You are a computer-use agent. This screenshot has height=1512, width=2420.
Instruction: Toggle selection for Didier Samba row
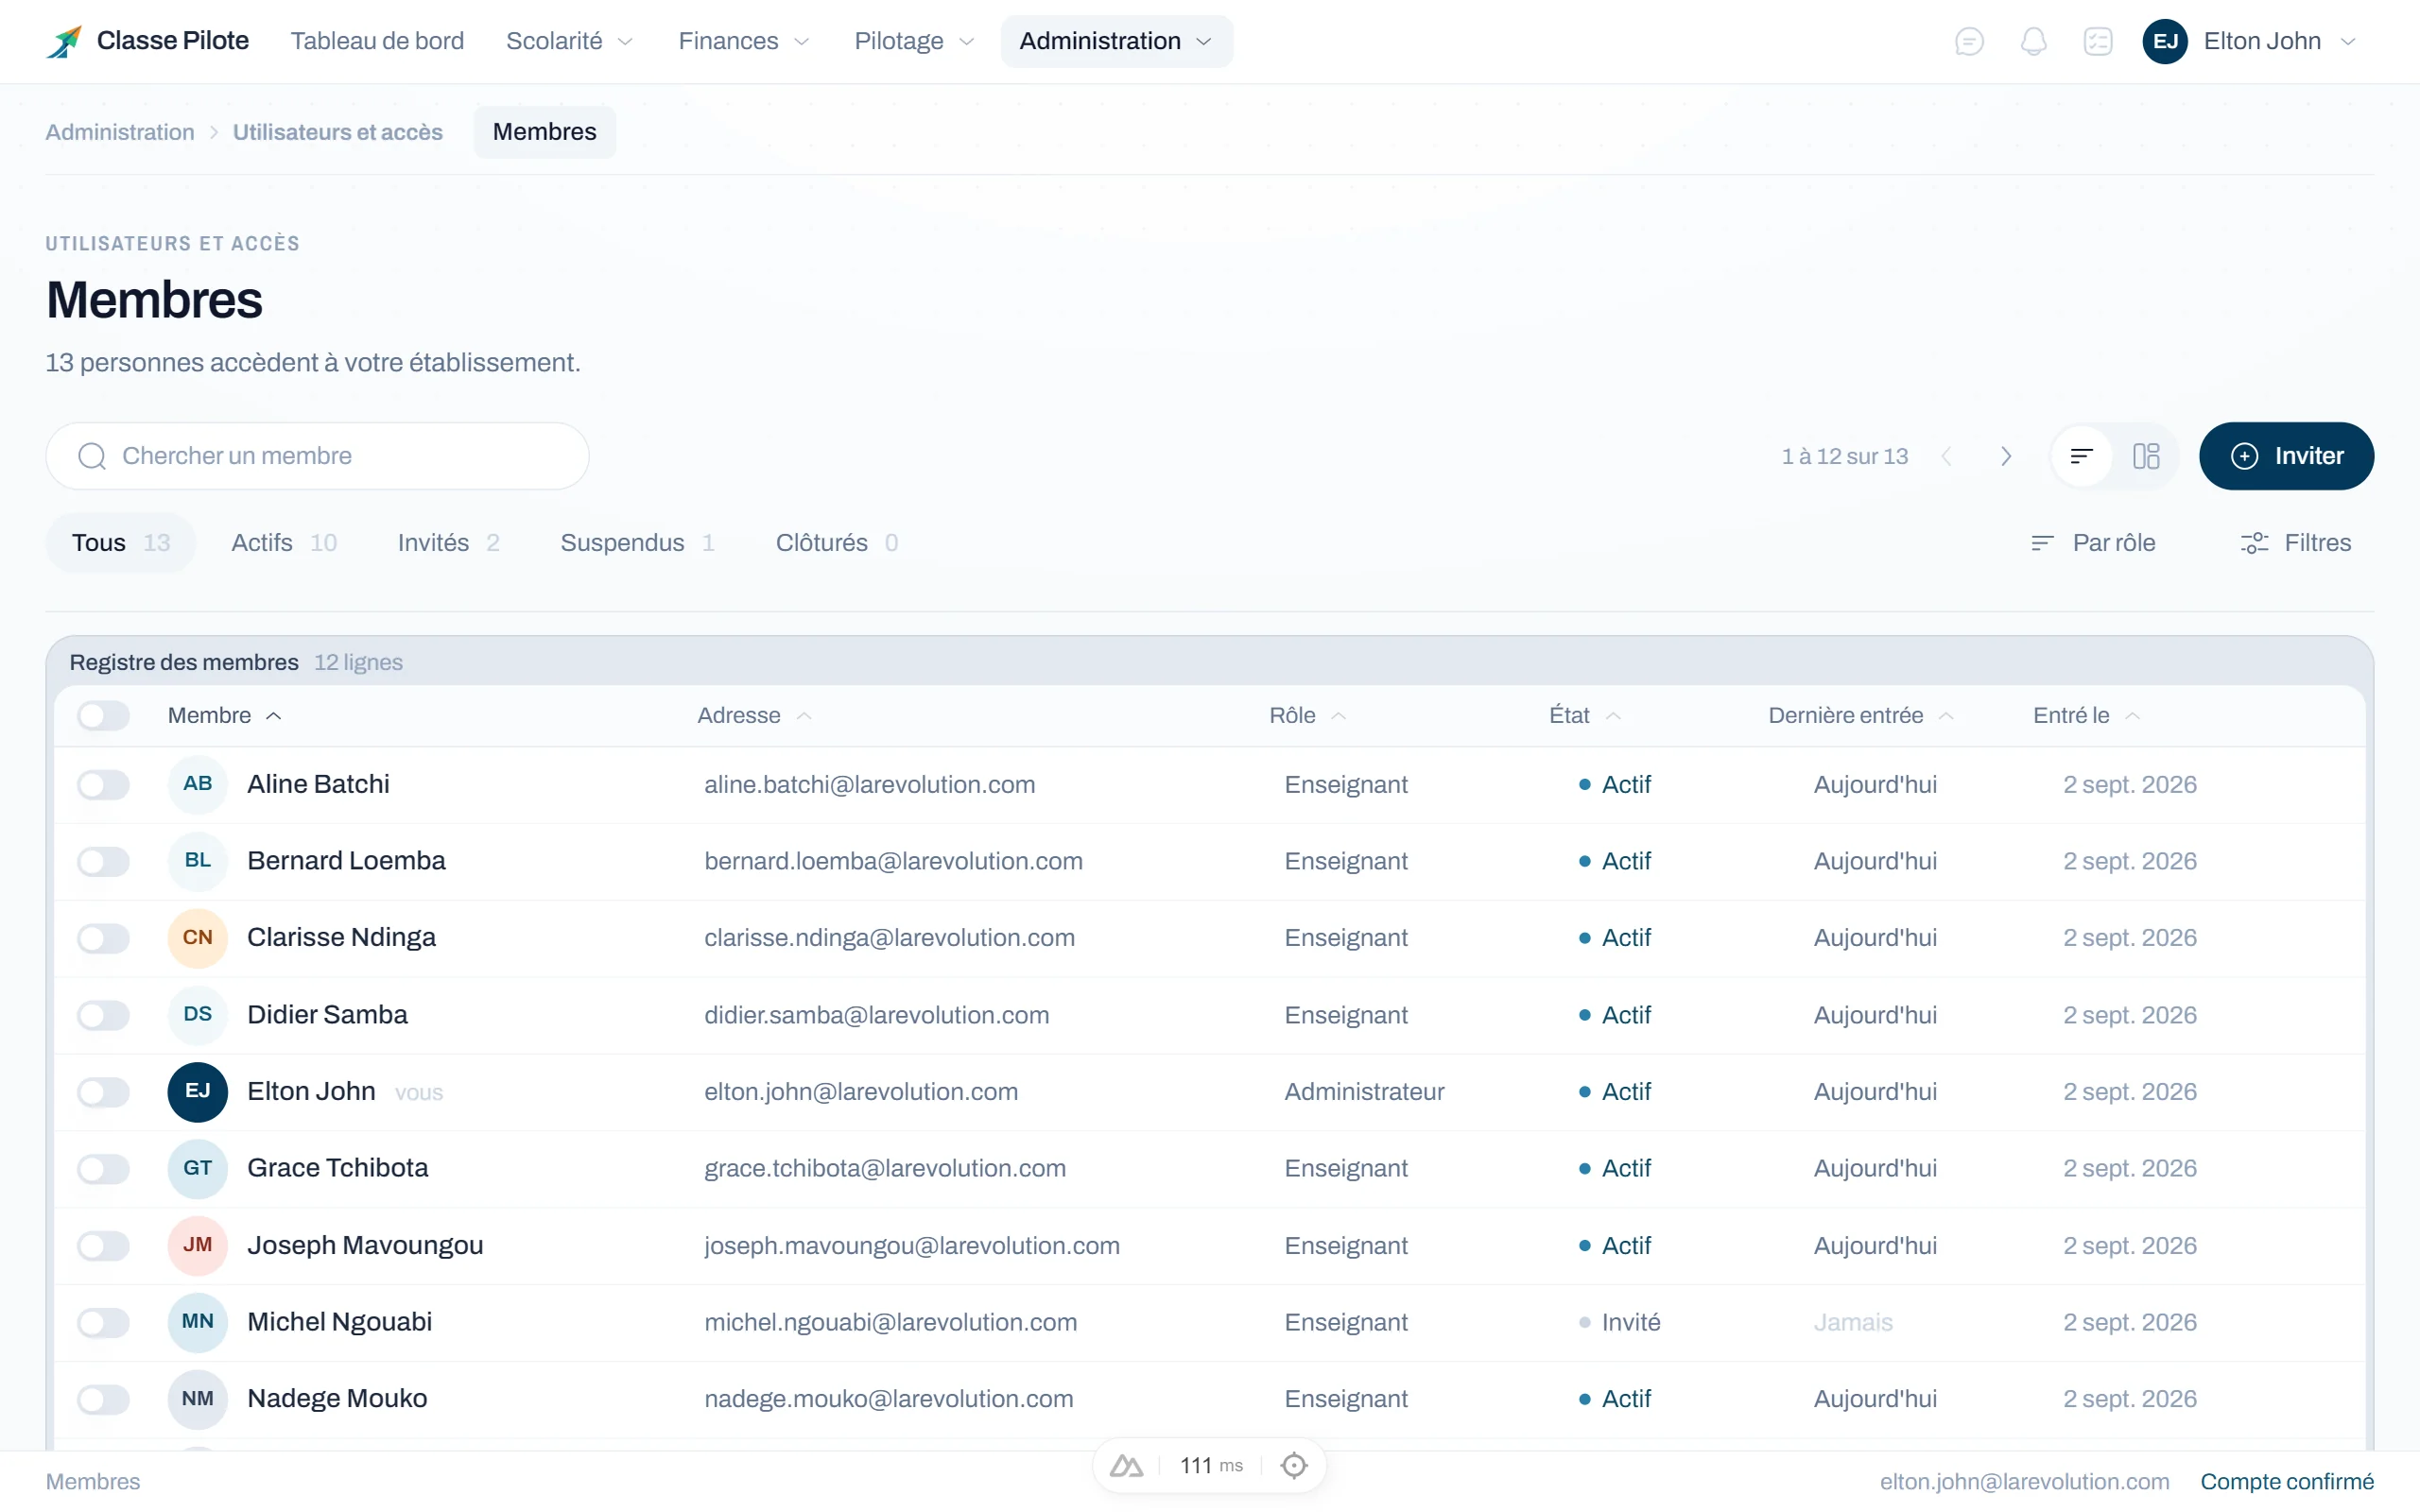[103, 1015]
